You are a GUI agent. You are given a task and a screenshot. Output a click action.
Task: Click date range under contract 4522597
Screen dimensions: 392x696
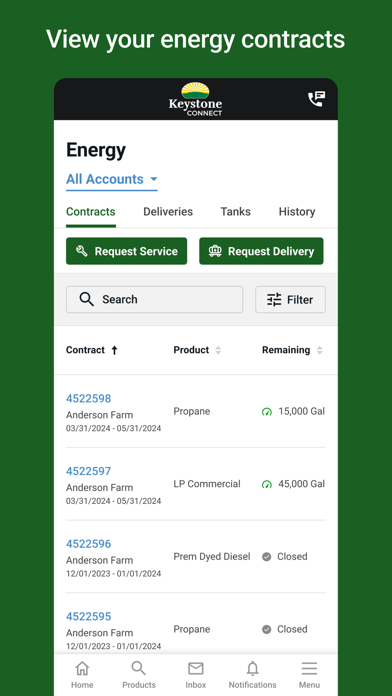pyautogui.click(x=114, y=501)
